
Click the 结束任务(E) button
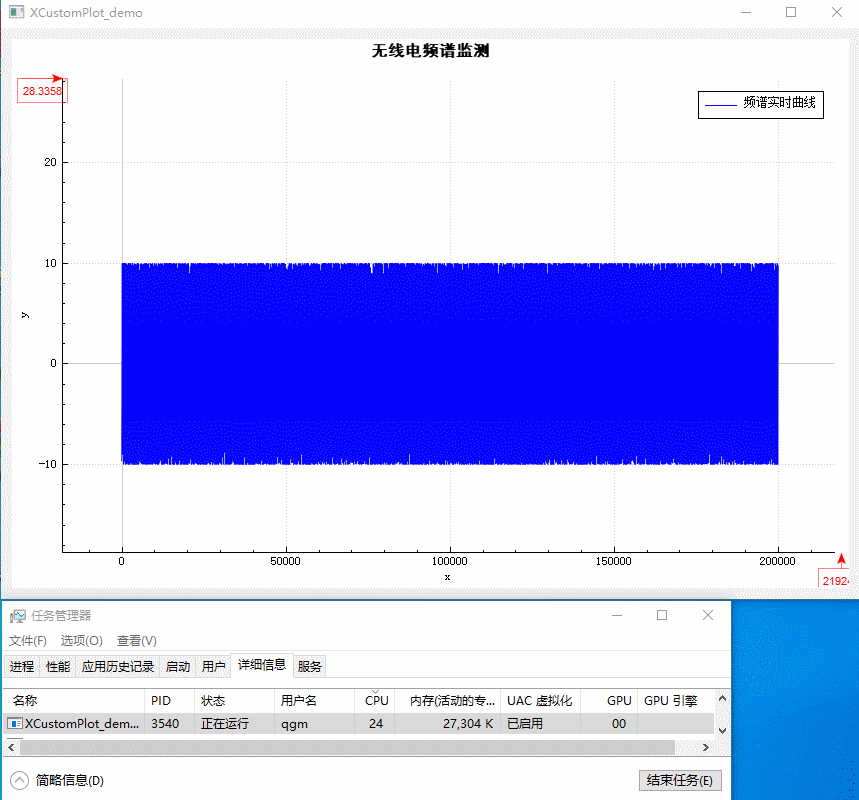(680, 780)
